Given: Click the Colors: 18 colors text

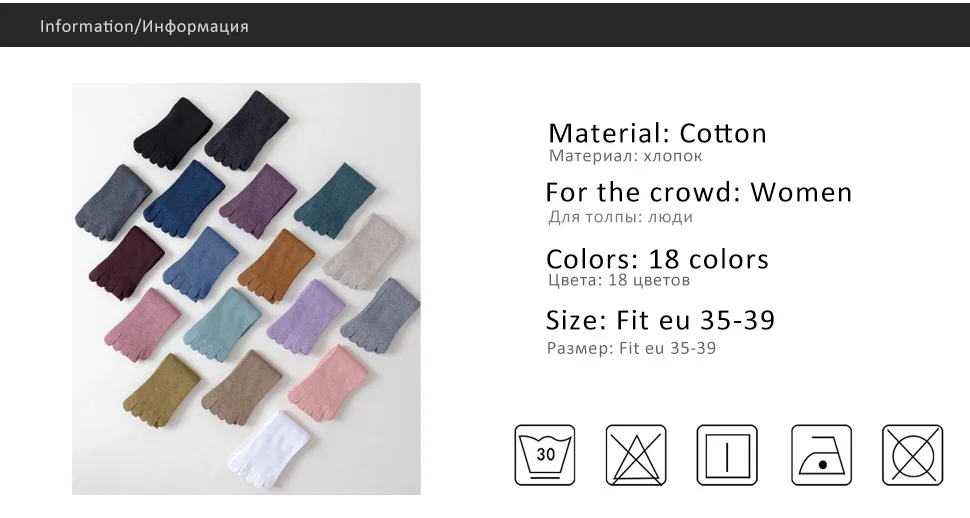Looking at the screenshot, I should 657,259.
